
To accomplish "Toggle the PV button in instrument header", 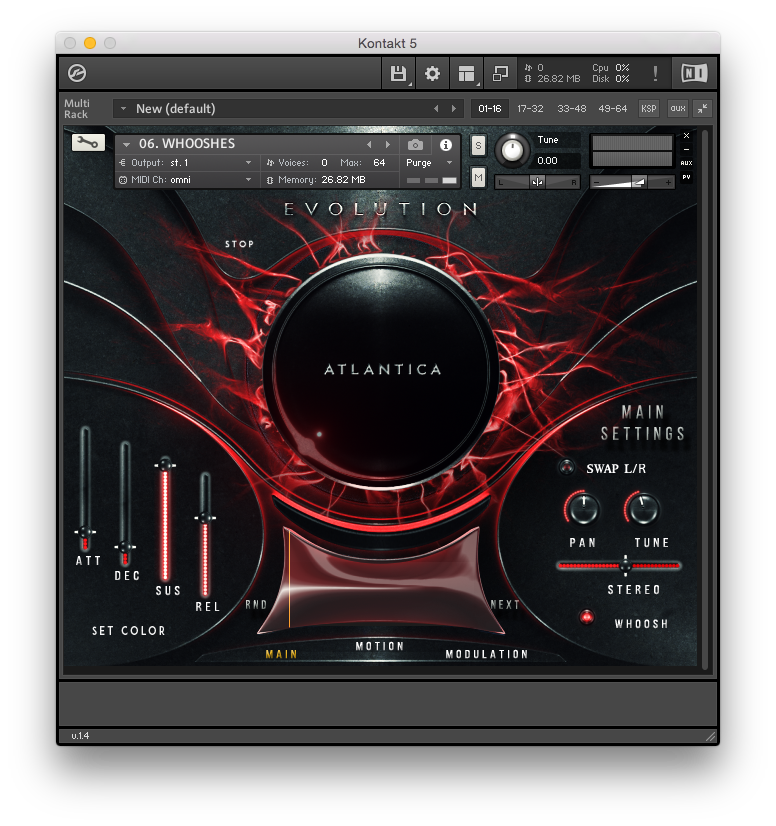I will point(686,178).
